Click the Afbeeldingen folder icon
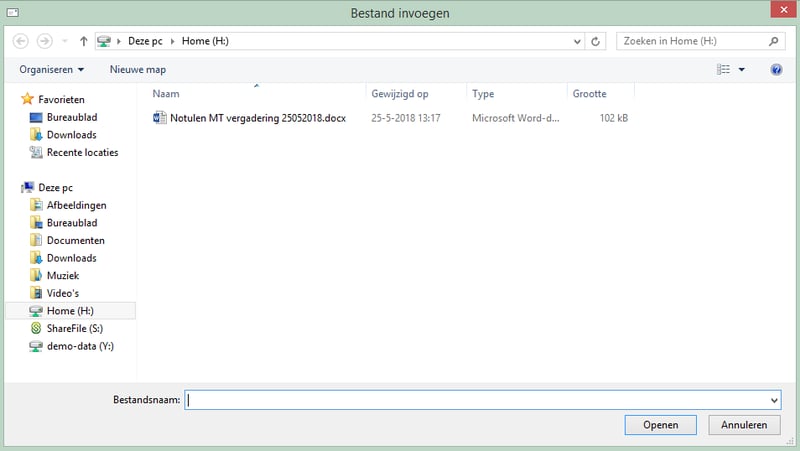The width and height of the screenshot is (800, 451). tap(36, 205)
